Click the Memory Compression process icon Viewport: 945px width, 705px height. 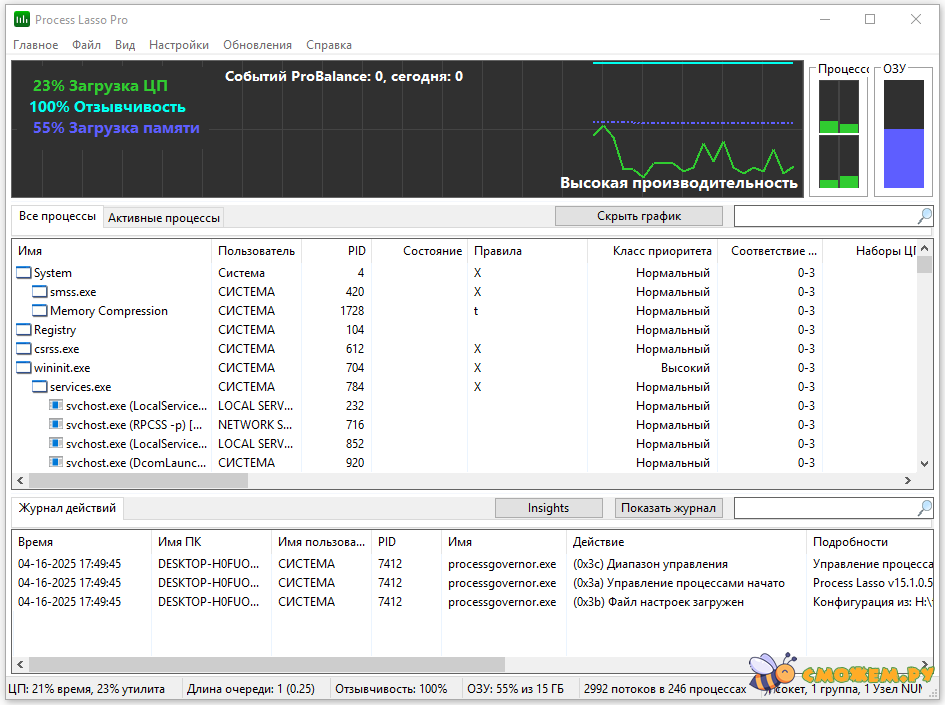pos(40,310)
